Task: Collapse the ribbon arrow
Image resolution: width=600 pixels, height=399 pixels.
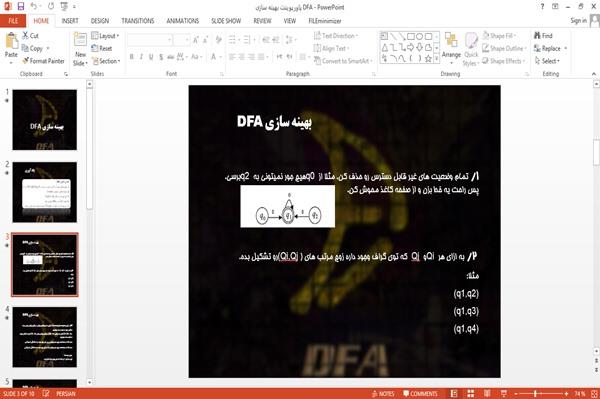Action: [594, 74]
